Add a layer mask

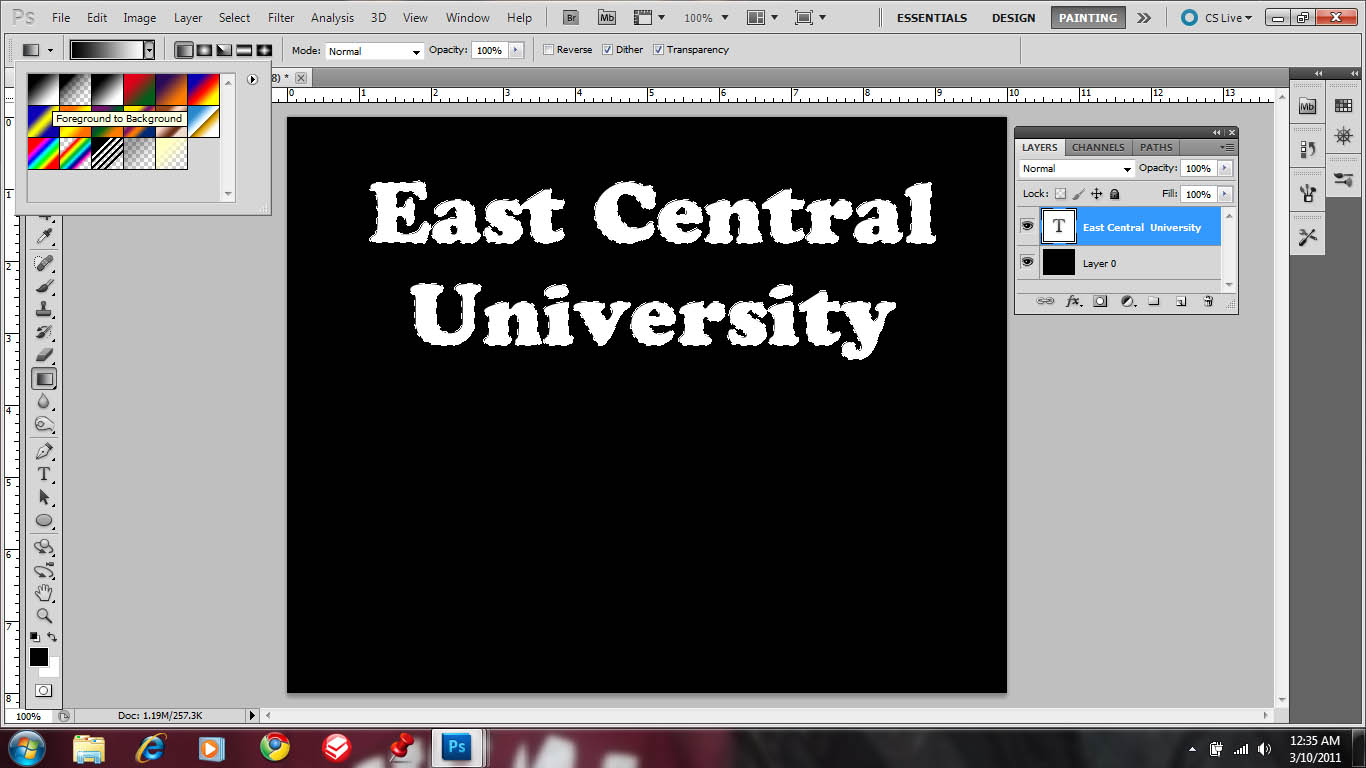click(x=1100, y=301)
